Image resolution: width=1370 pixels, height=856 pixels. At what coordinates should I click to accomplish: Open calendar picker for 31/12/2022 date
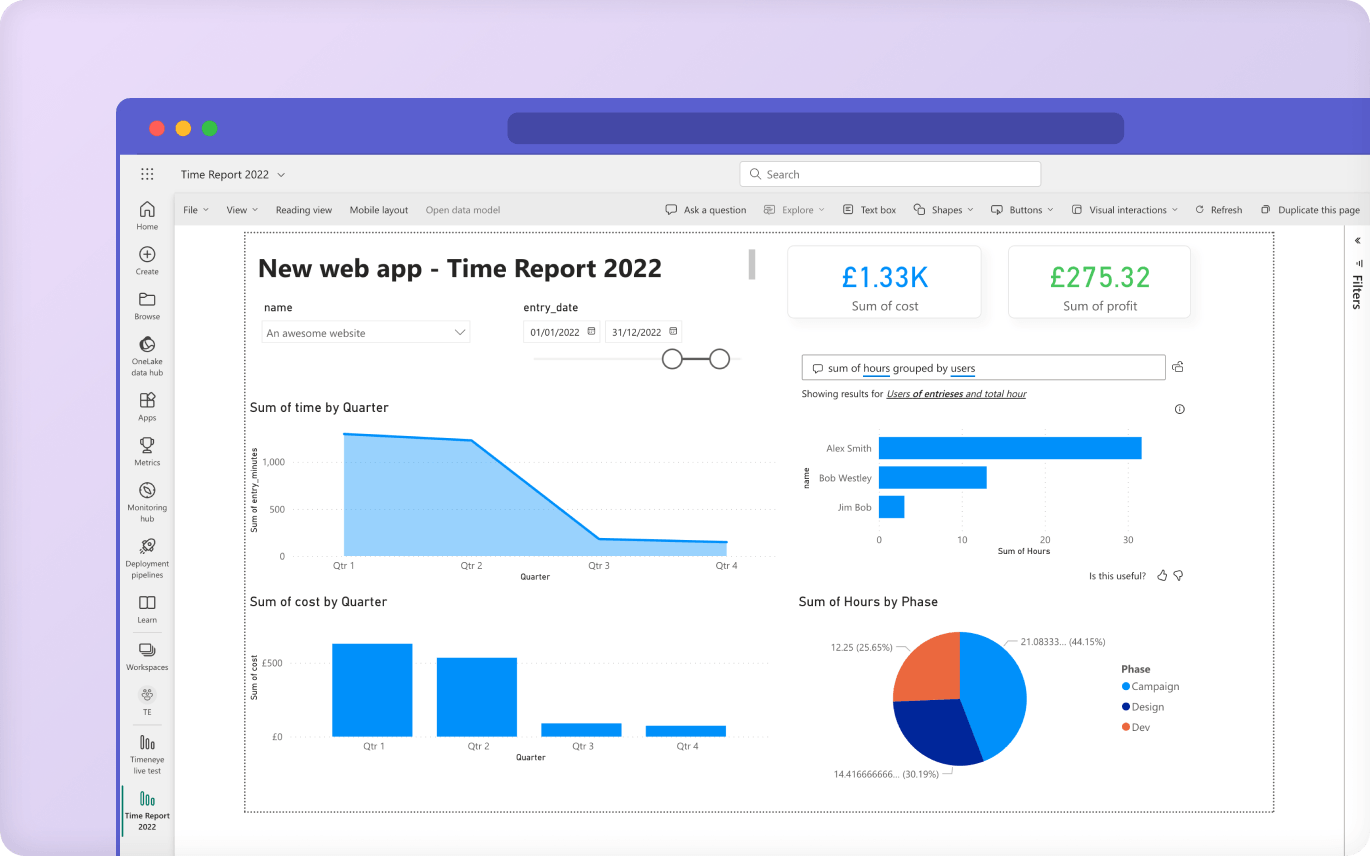[x=673, y=331]
